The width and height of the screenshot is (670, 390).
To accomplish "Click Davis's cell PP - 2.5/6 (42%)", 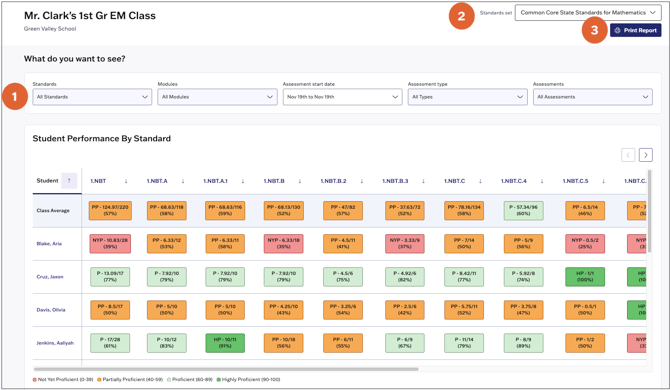I will click(x=405, y=310).
